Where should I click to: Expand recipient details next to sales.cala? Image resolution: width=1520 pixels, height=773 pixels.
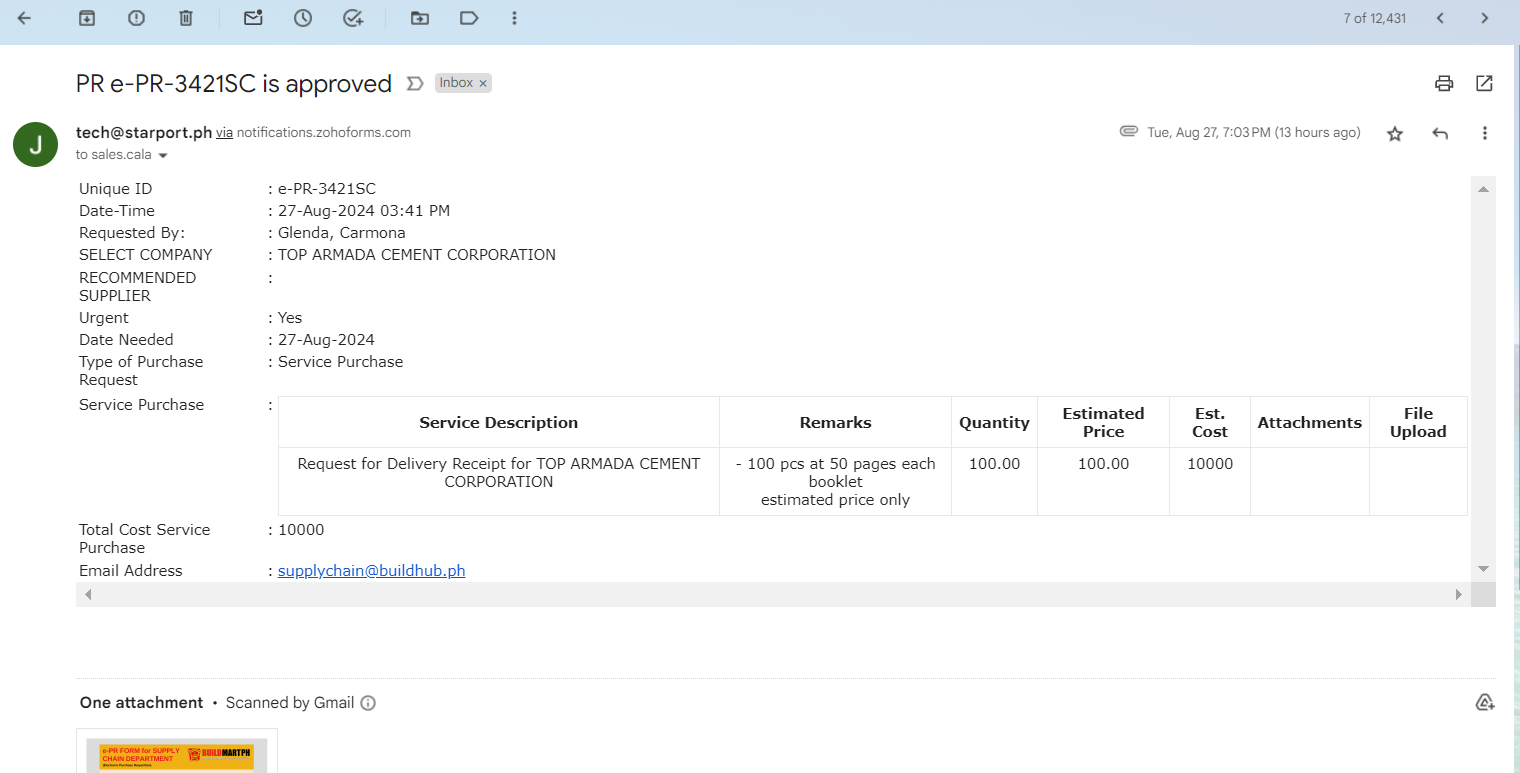pos(163,155)
